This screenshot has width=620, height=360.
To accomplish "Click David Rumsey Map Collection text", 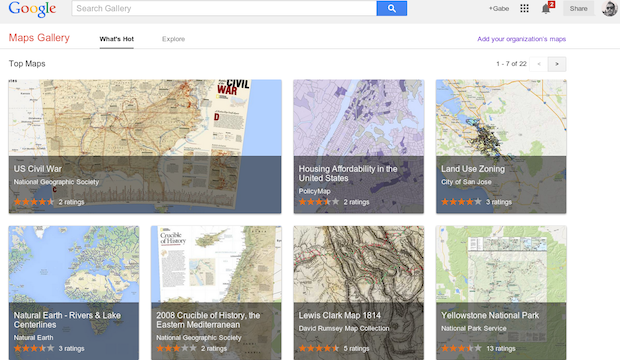I will coord(344,328).
